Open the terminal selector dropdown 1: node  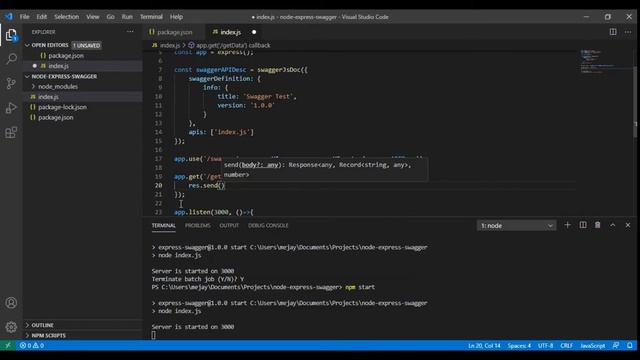[x=516, y=225]
